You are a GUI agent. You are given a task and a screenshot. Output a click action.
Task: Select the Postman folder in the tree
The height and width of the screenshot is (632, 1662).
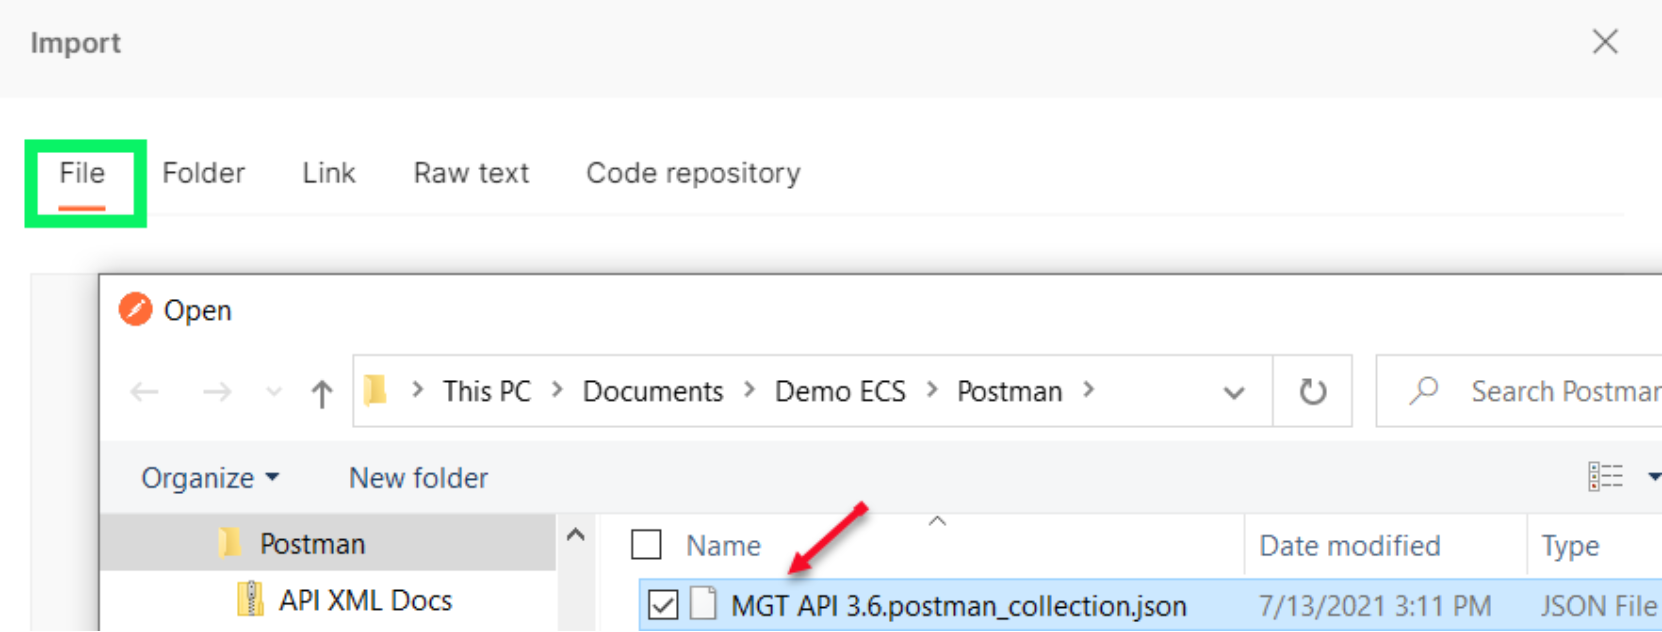coord(312,544)
